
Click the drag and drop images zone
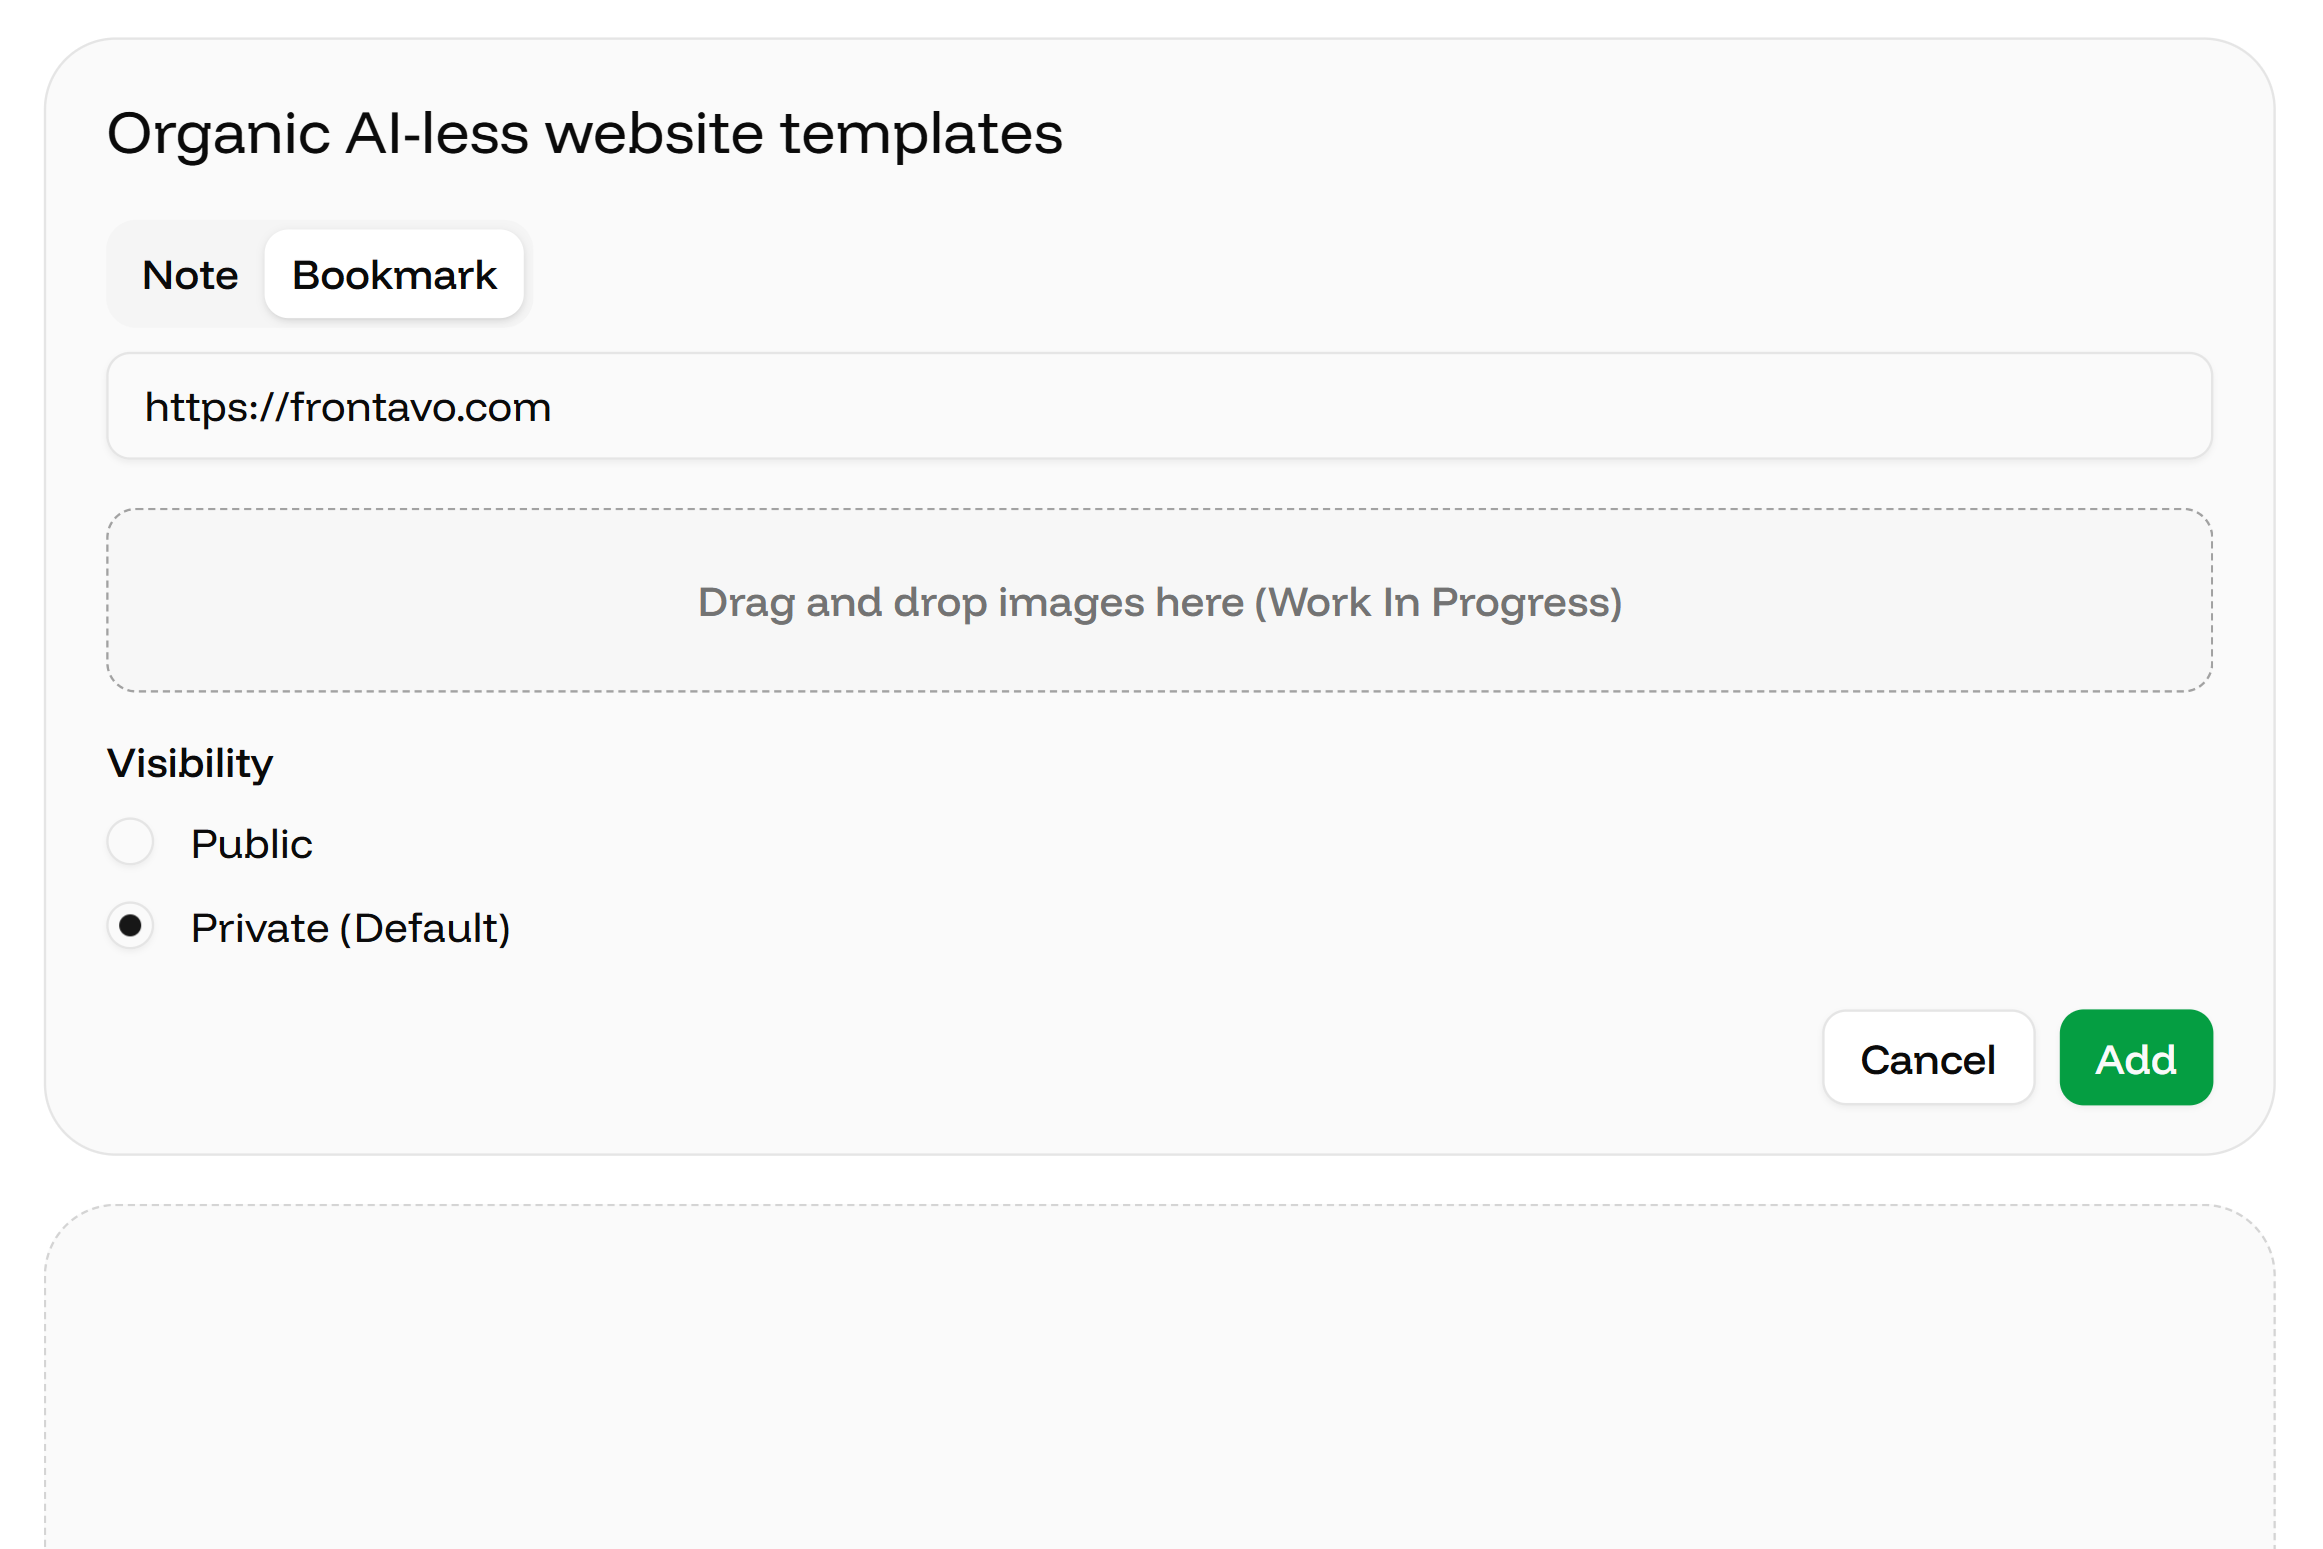coord(1159,600)
